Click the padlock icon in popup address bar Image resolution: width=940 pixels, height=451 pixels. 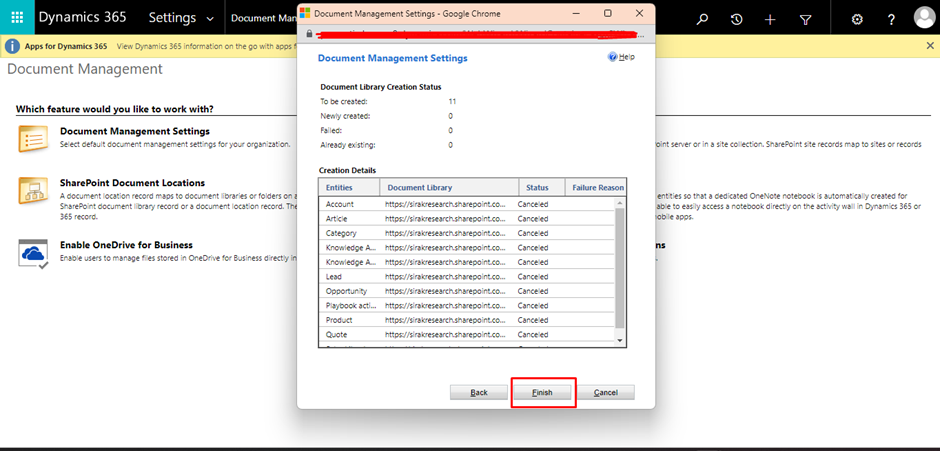(x=309, y=34)
